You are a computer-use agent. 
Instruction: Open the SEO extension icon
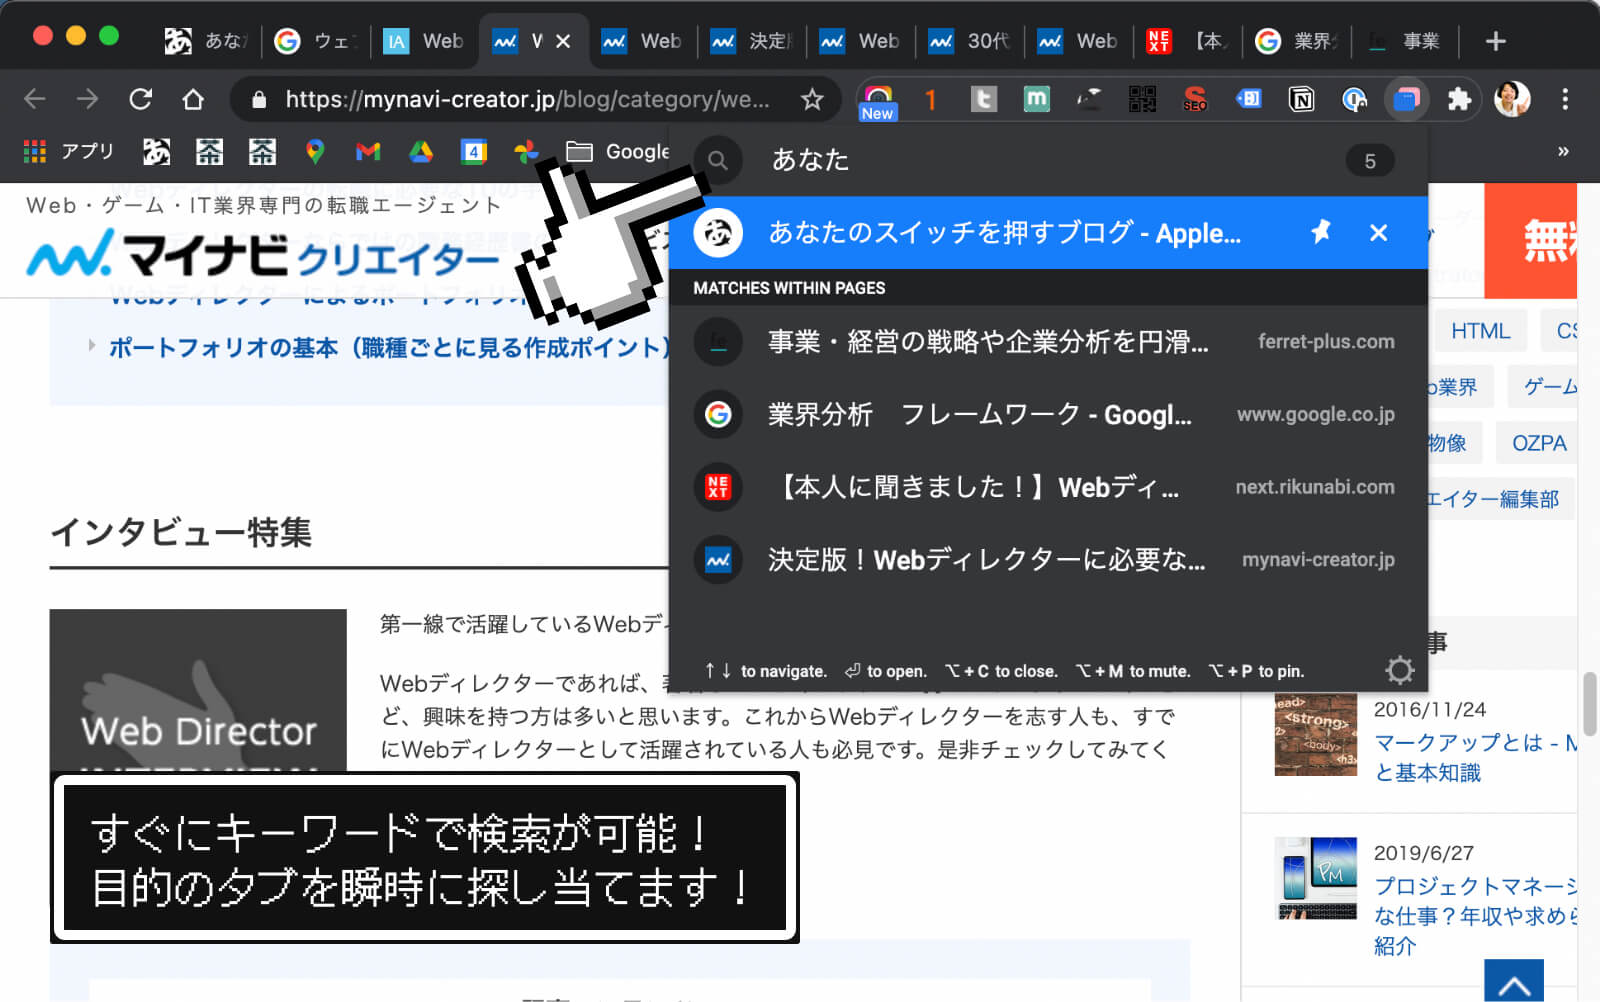point(1195,99)
